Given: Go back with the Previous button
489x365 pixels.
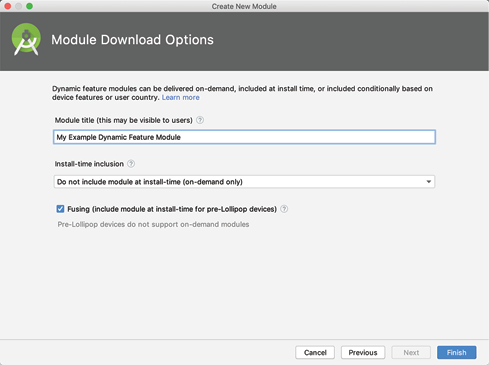Looking at the screenshot, I should pos(363,352).
